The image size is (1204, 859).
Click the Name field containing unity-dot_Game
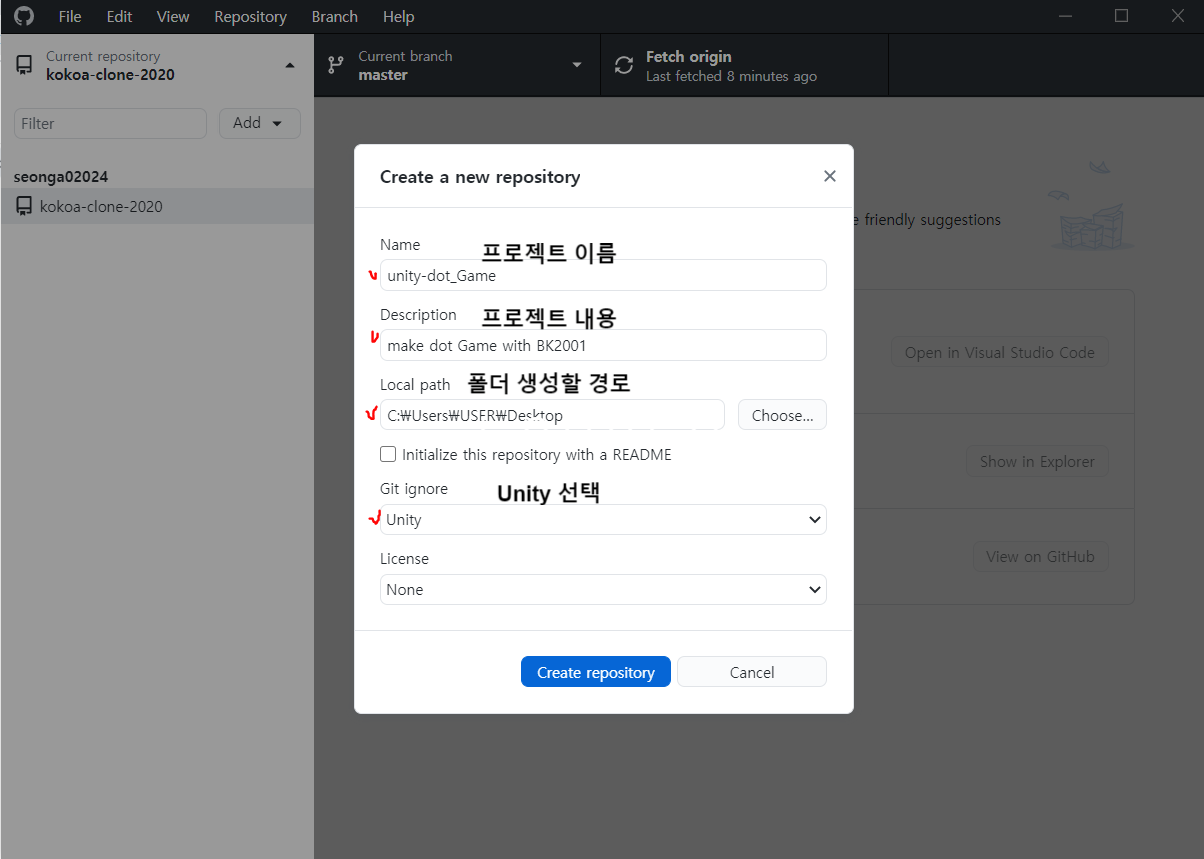(x=603, y=275)
